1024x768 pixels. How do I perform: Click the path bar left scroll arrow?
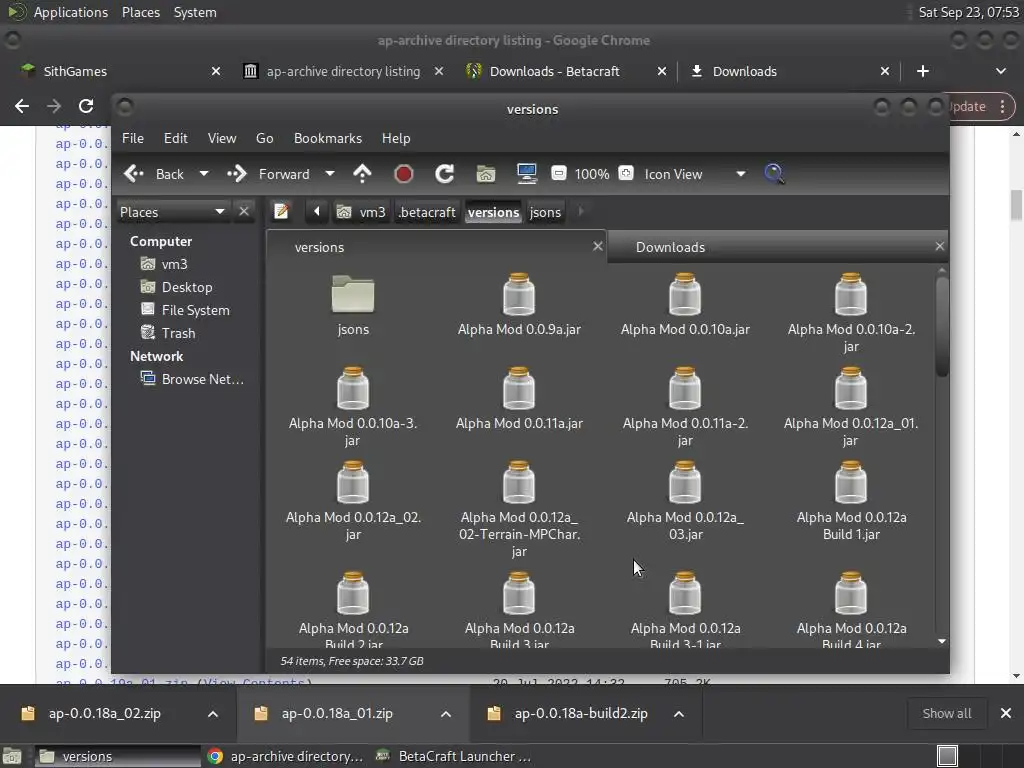[x=317, y=212]
